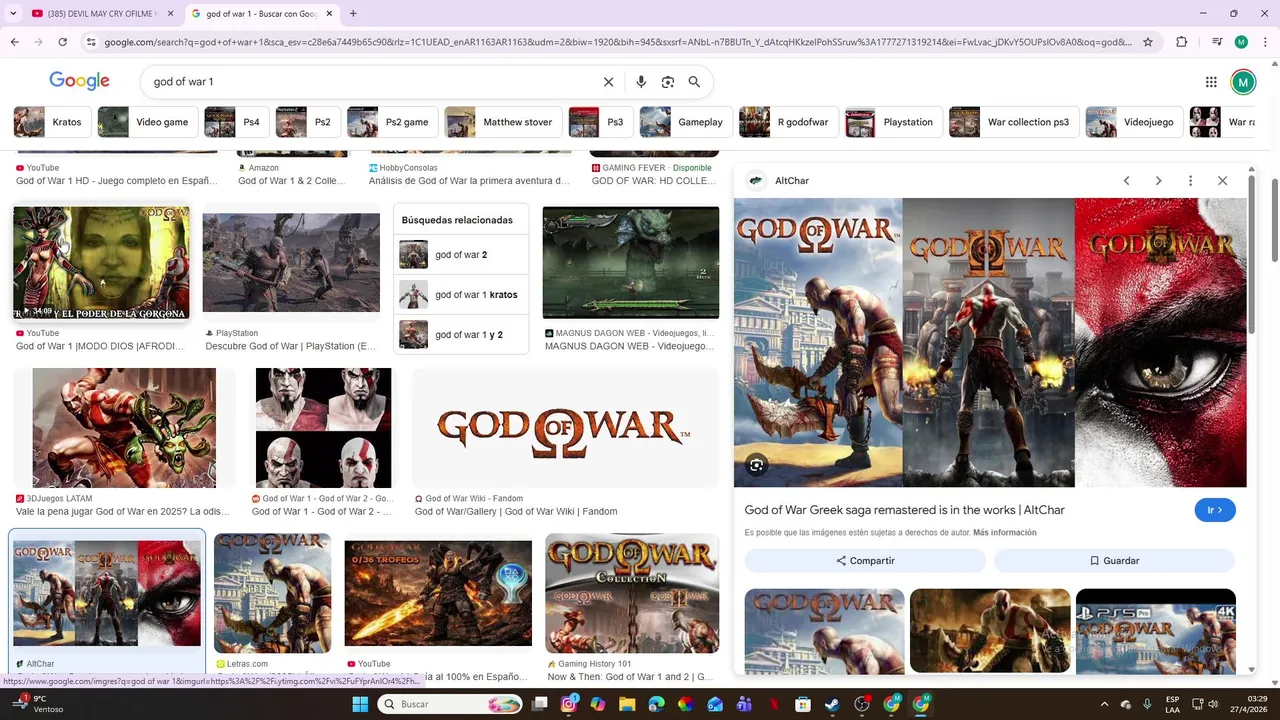
Task: Open the Chrome three-dot menu
Action: point(1263,42)
